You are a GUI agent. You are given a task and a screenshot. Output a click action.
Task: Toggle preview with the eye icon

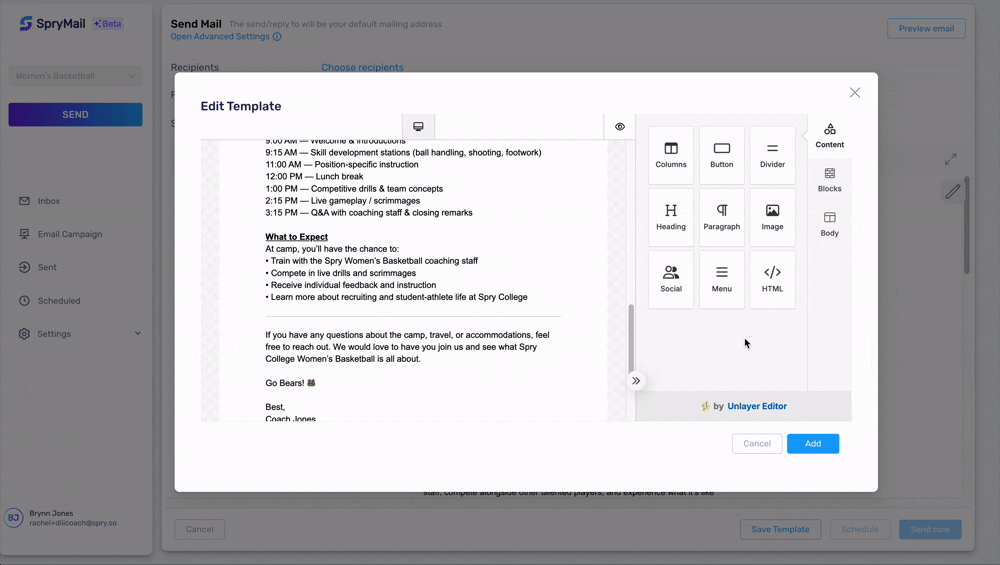click(620, 126)
